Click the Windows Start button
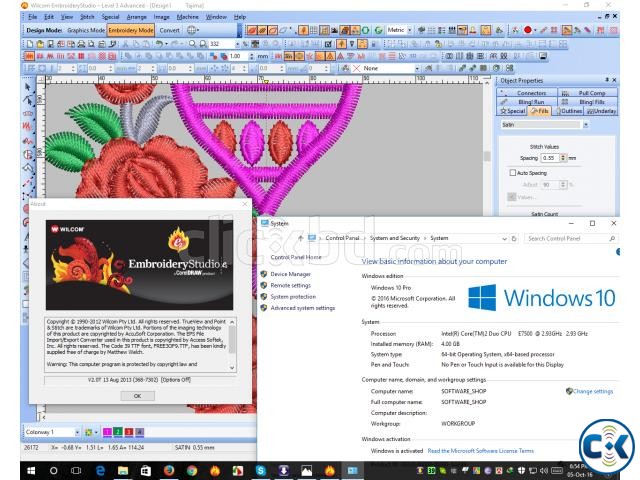640x480 pixels. pyautogui.click(x=31, y=471)
